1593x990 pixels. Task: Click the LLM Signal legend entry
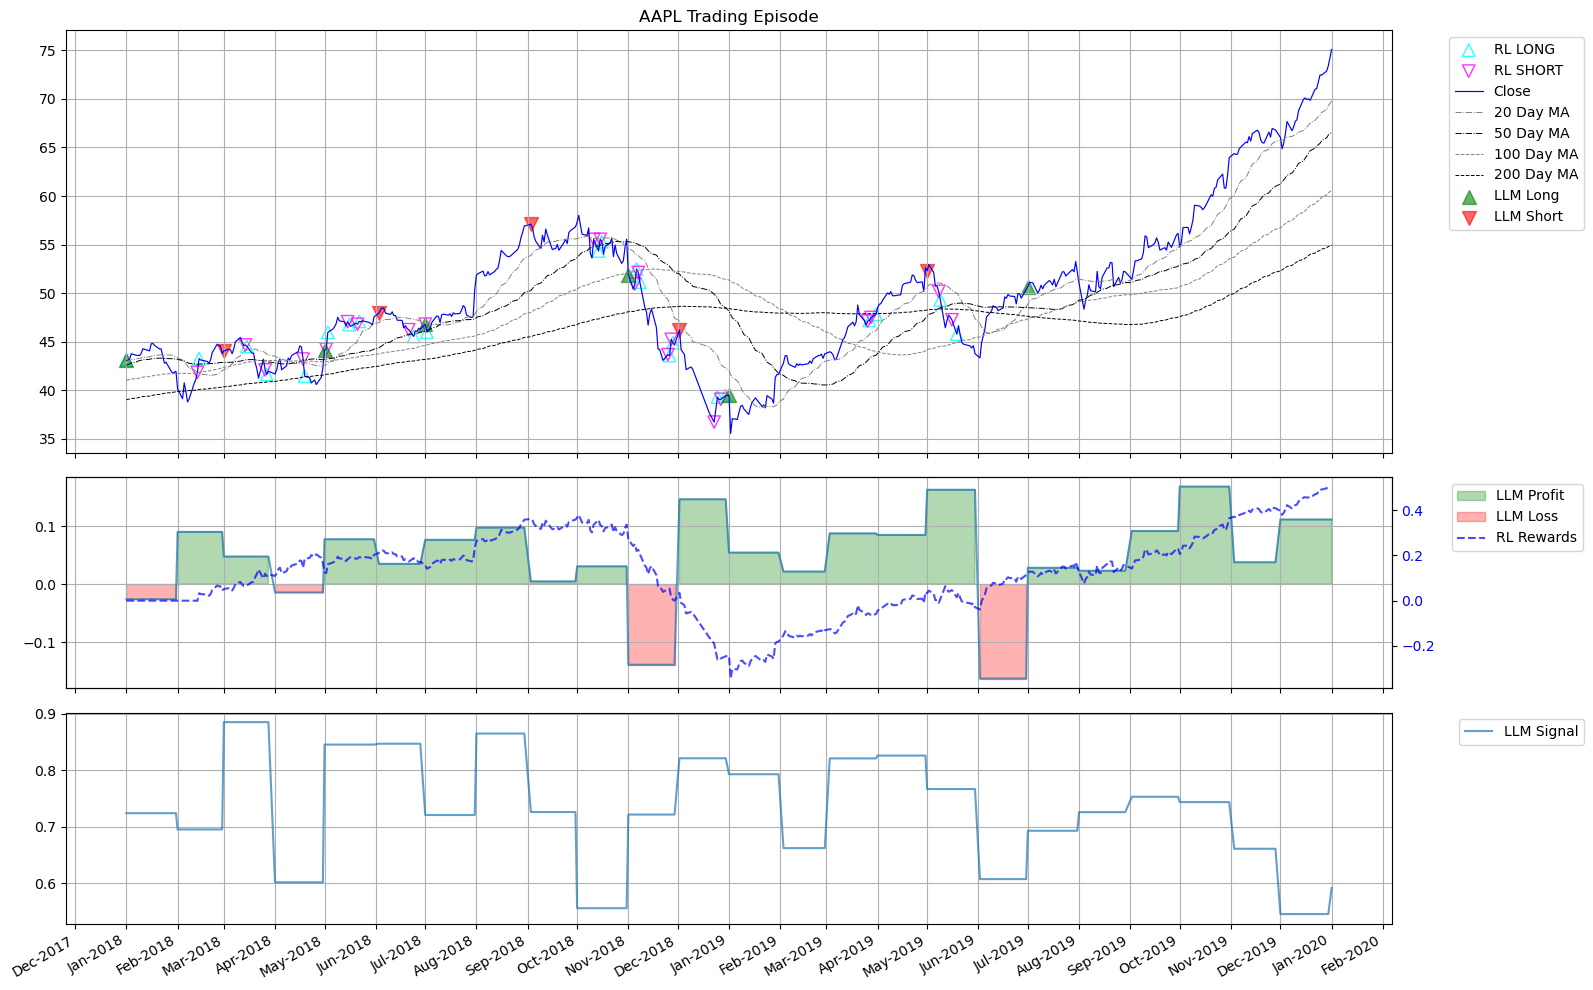tap(1522, 731)
